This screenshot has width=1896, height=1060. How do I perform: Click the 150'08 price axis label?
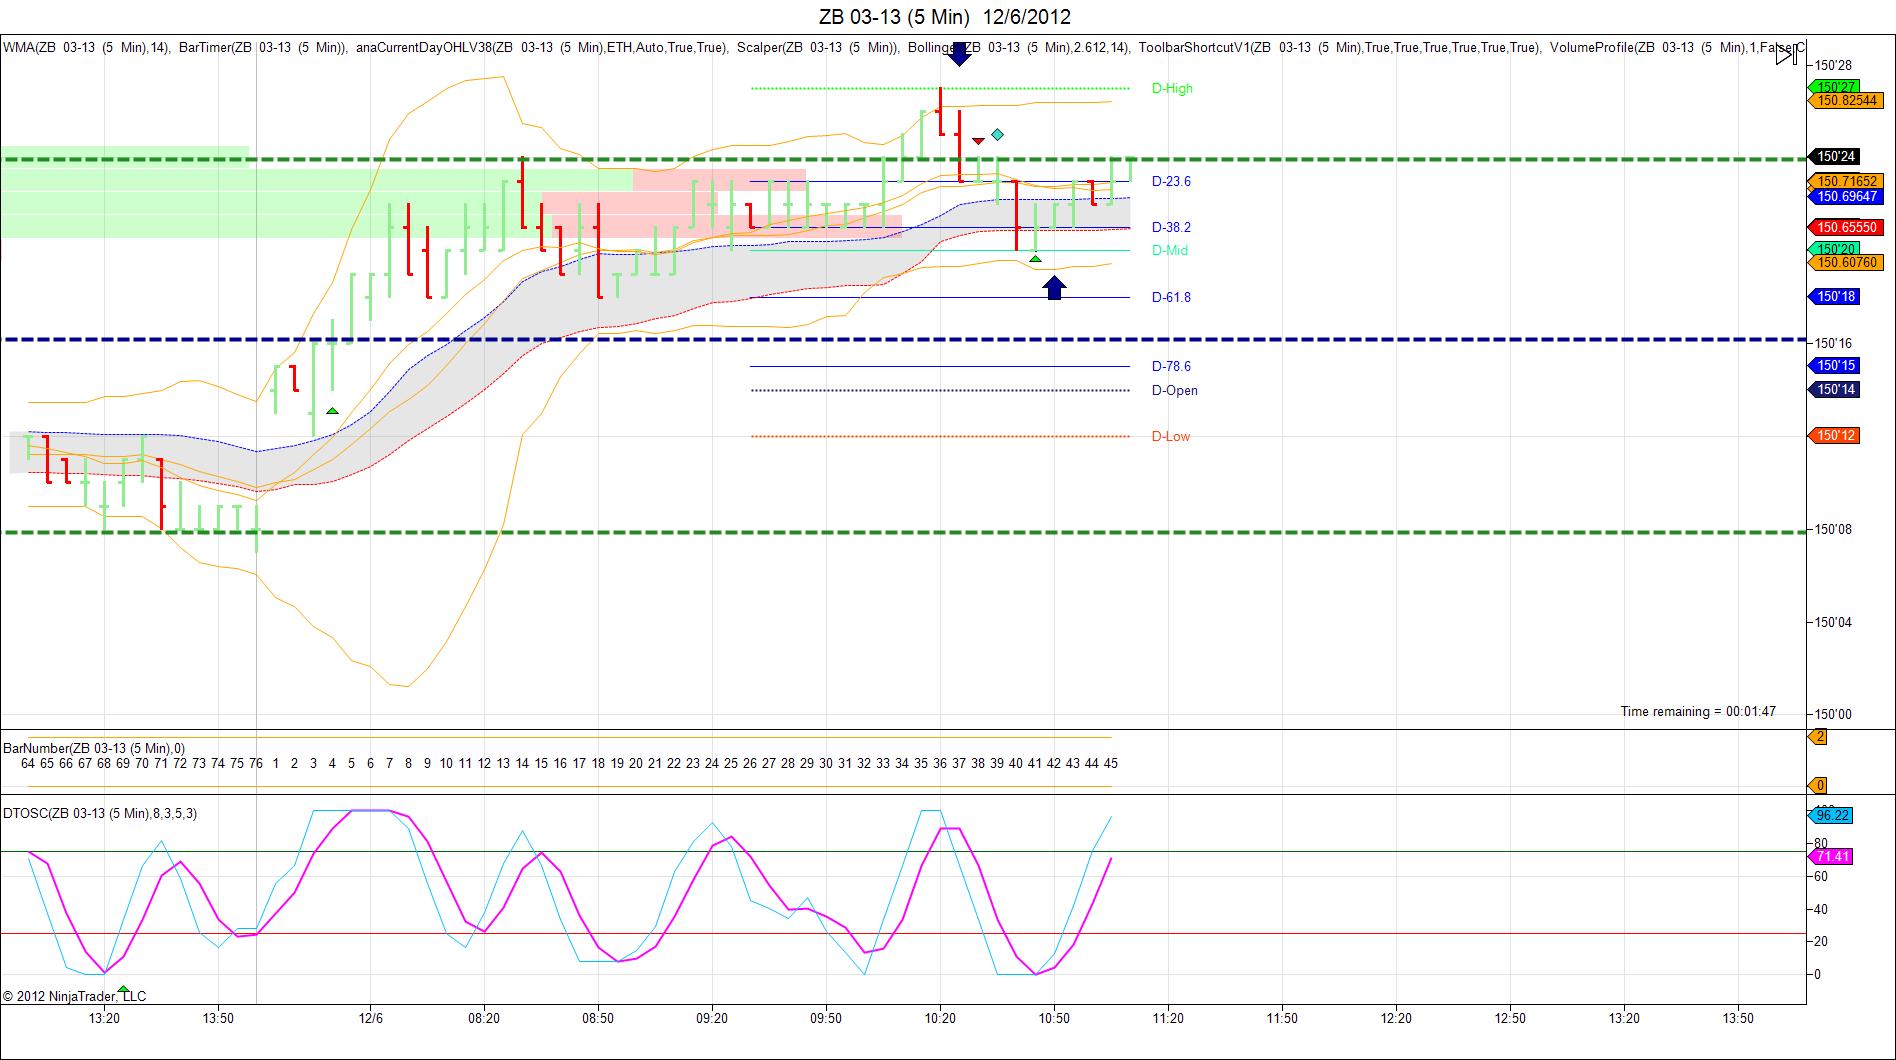coord(1834,529)
